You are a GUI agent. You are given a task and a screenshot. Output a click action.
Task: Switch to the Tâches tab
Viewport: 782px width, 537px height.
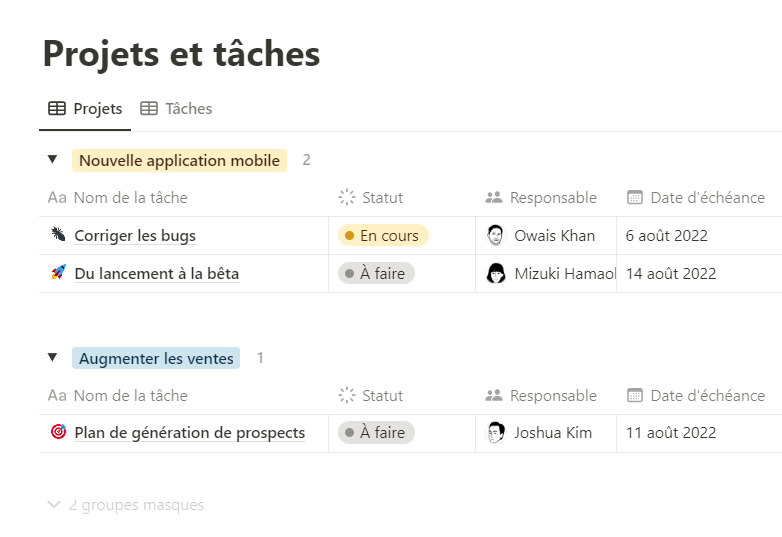click(176, 109)
